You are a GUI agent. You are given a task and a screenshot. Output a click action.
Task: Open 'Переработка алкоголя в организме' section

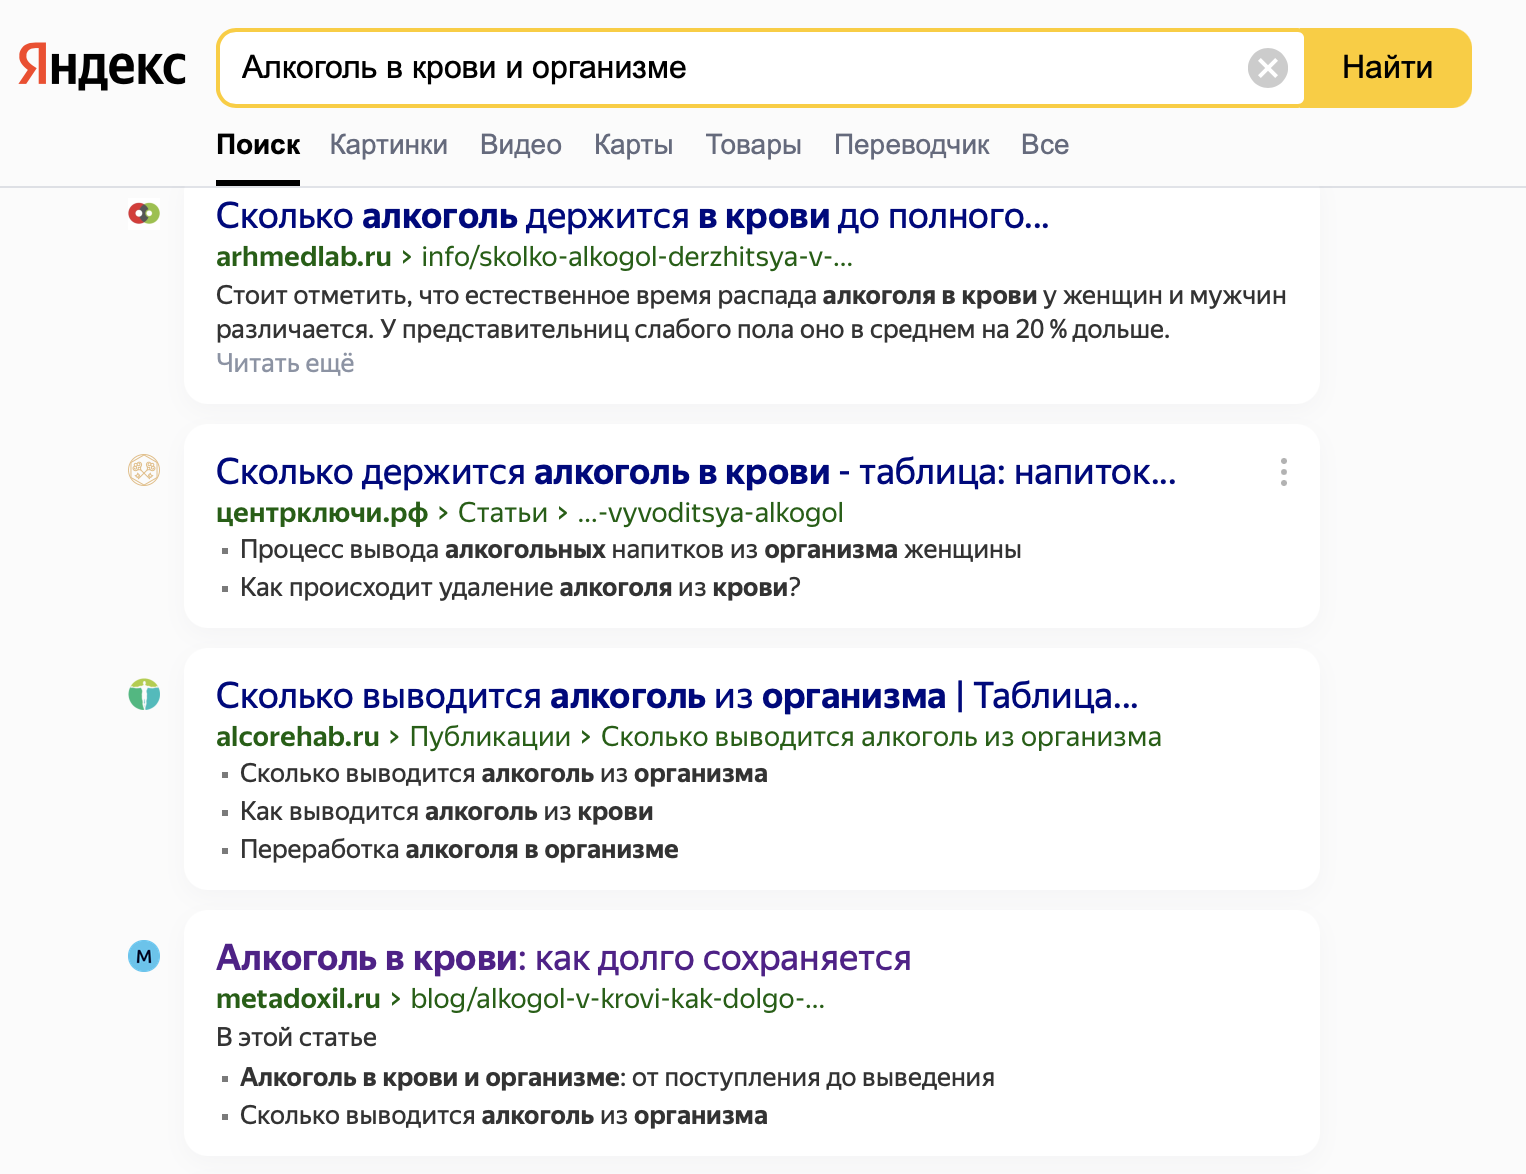(x=459, y=850)
